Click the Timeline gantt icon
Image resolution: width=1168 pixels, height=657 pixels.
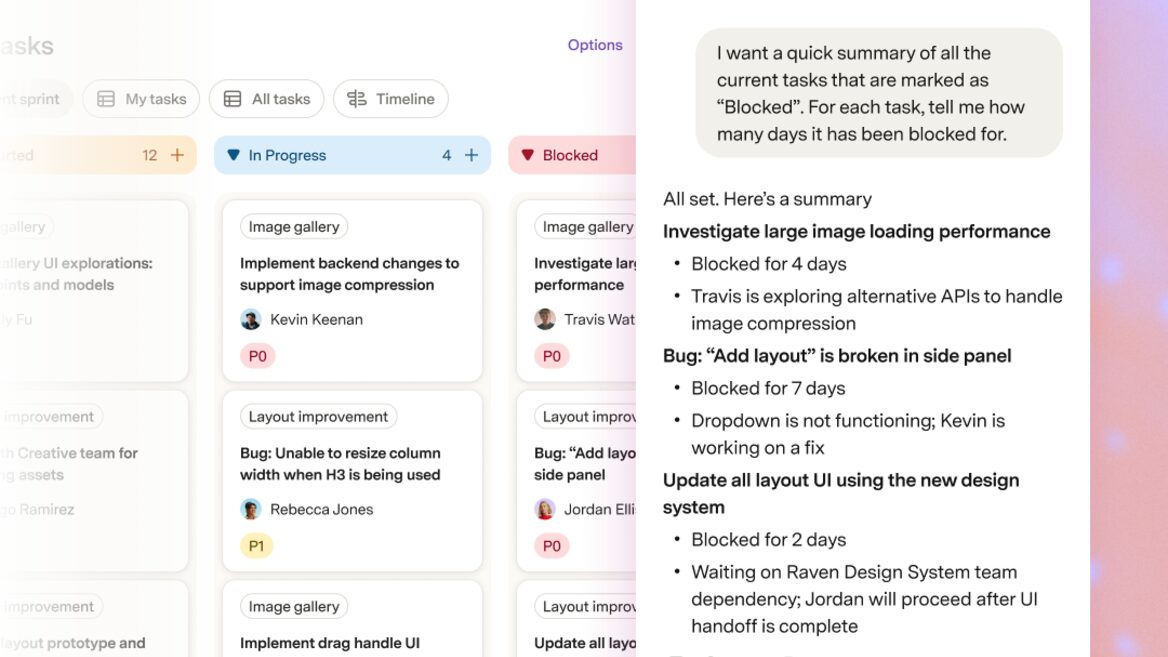[x=357, y=98]
